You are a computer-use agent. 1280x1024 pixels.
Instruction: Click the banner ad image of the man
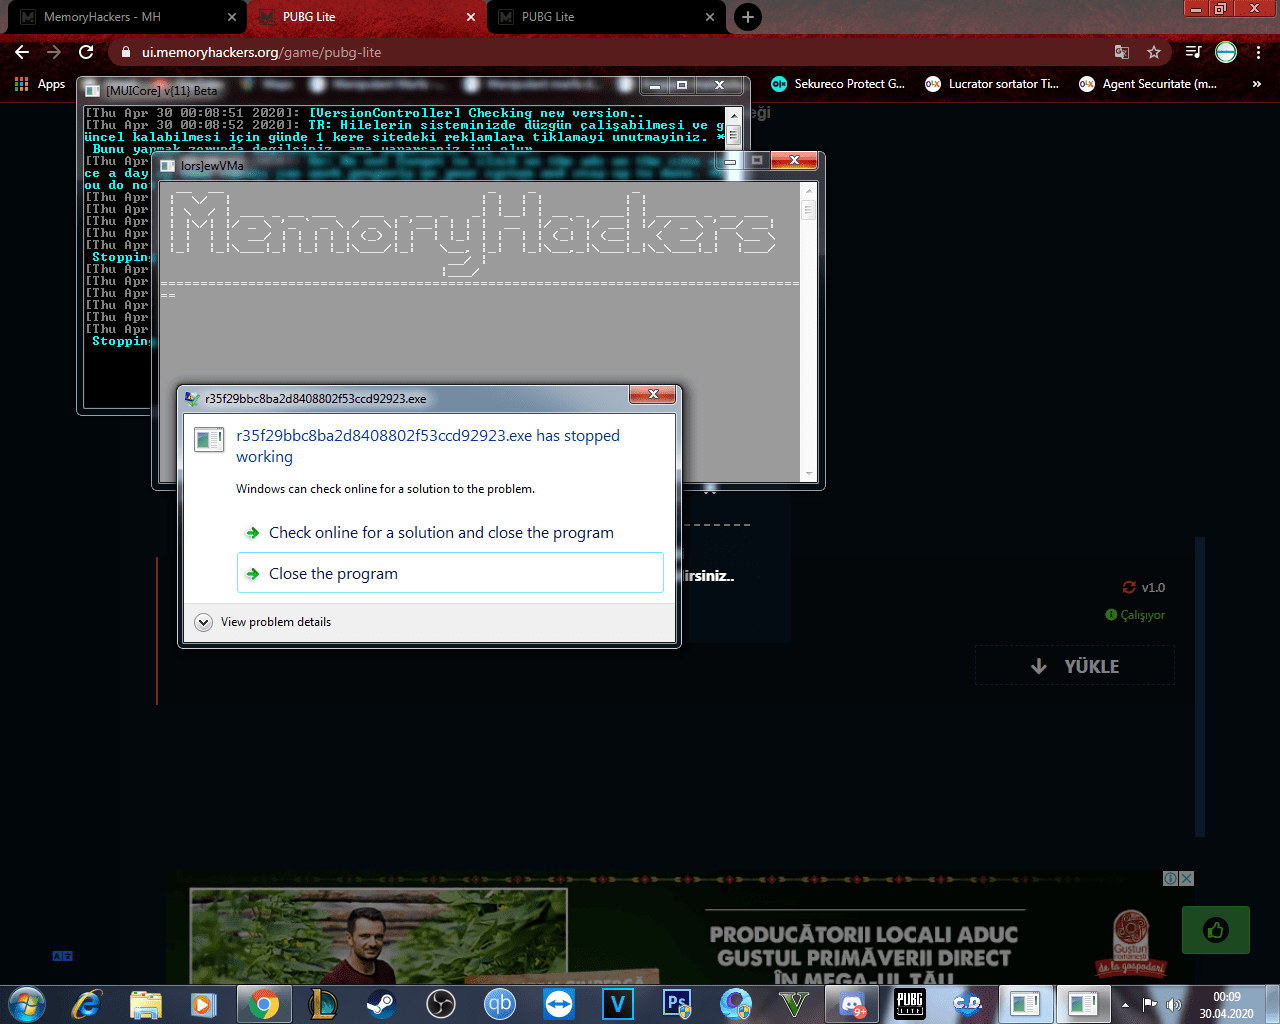point(378,936)
